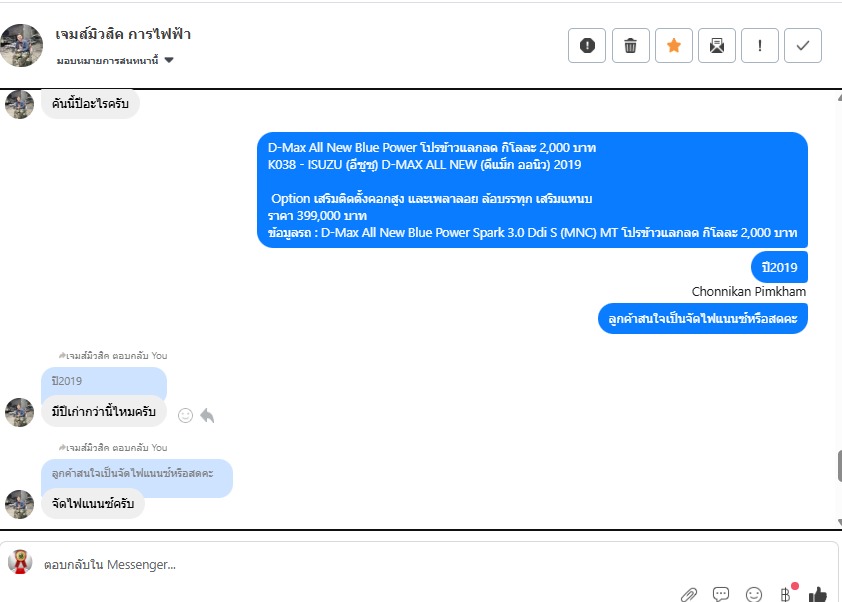Open the มอบหมายการสนทนานี้ assignment menu
The width and height of the screenshot is (842, 602).
point(107,61)
